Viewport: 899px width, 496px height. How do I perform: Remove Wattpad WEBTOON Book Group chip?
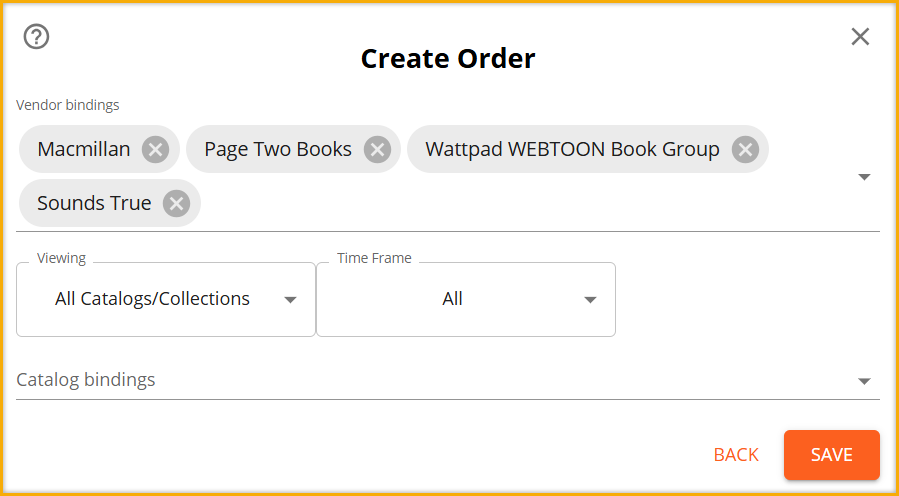tap(745, 150)
